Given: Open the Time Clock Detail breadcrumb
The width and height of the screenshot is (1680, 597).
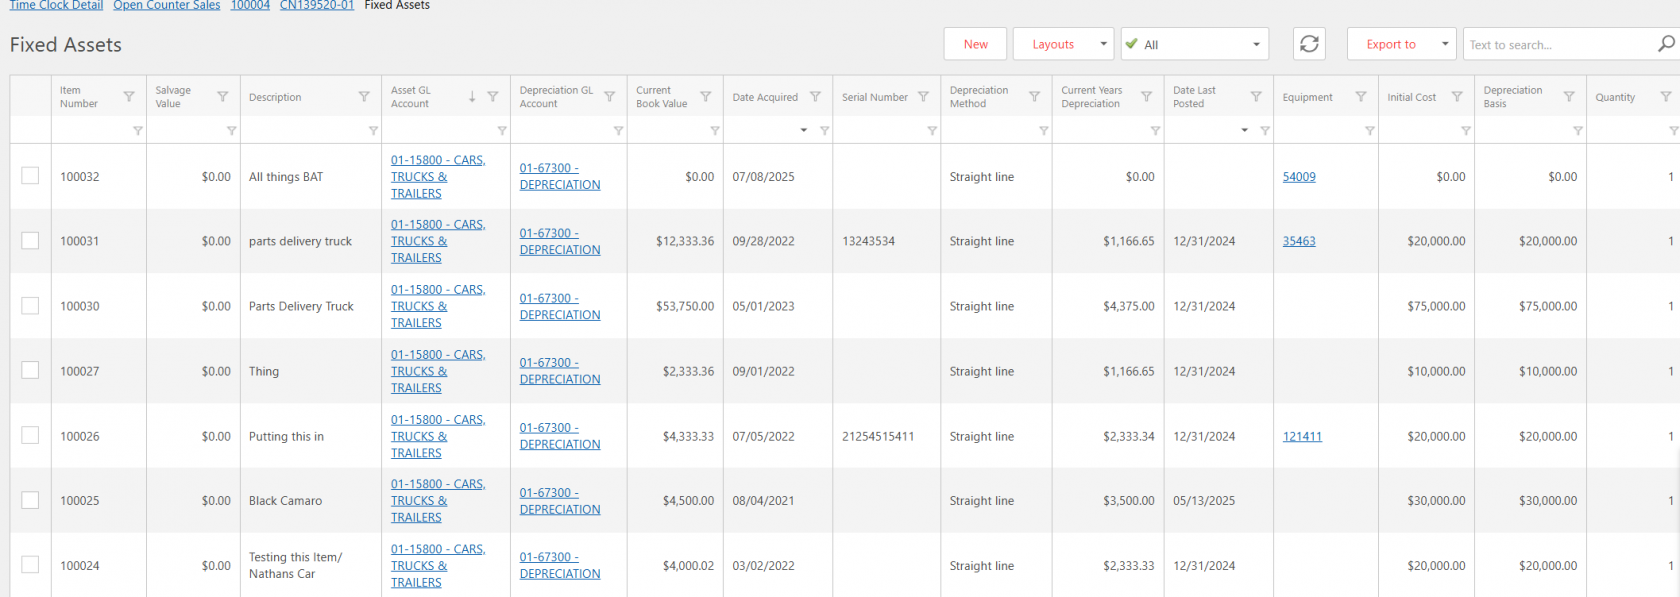Looking at the screenshot, I should (x=56, y=5).
